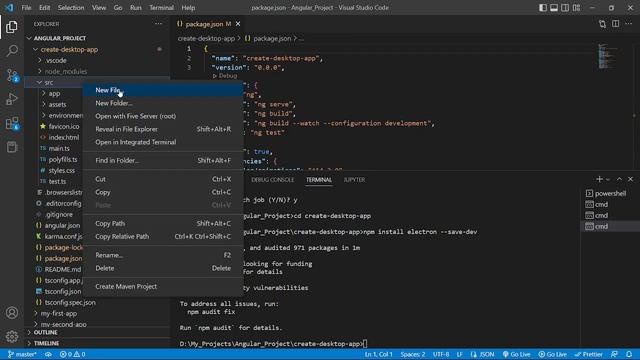
Task: Expand the Timeline section
Action: pyautogui.click(x=98, y=343)
